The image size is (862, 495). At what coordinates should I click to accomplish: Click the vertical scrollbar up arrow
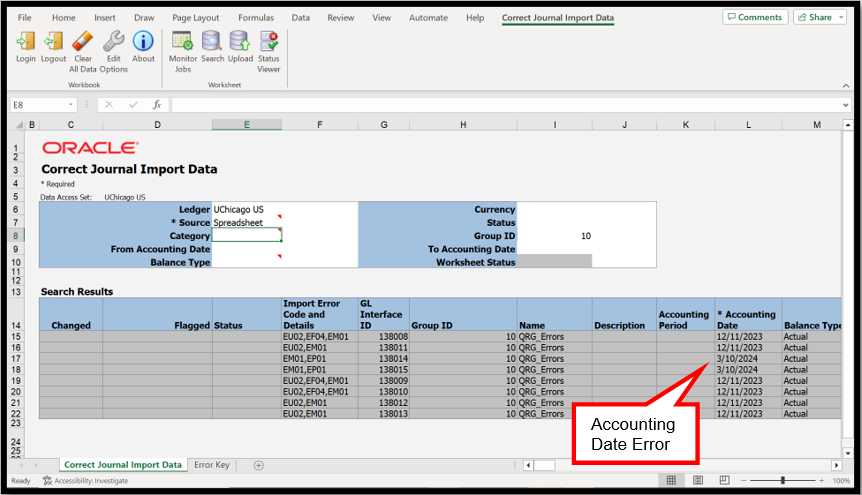pyautogui.click(x=848, y=125)
